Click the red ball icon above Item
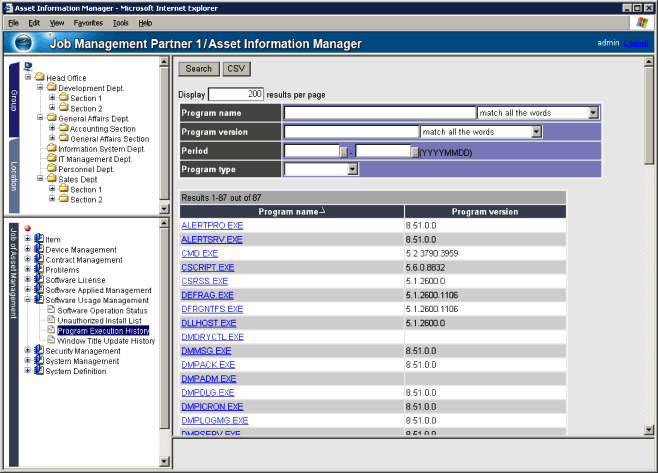Image resolution: width=658 pixels, height=473 pixels. coord(28,229)
